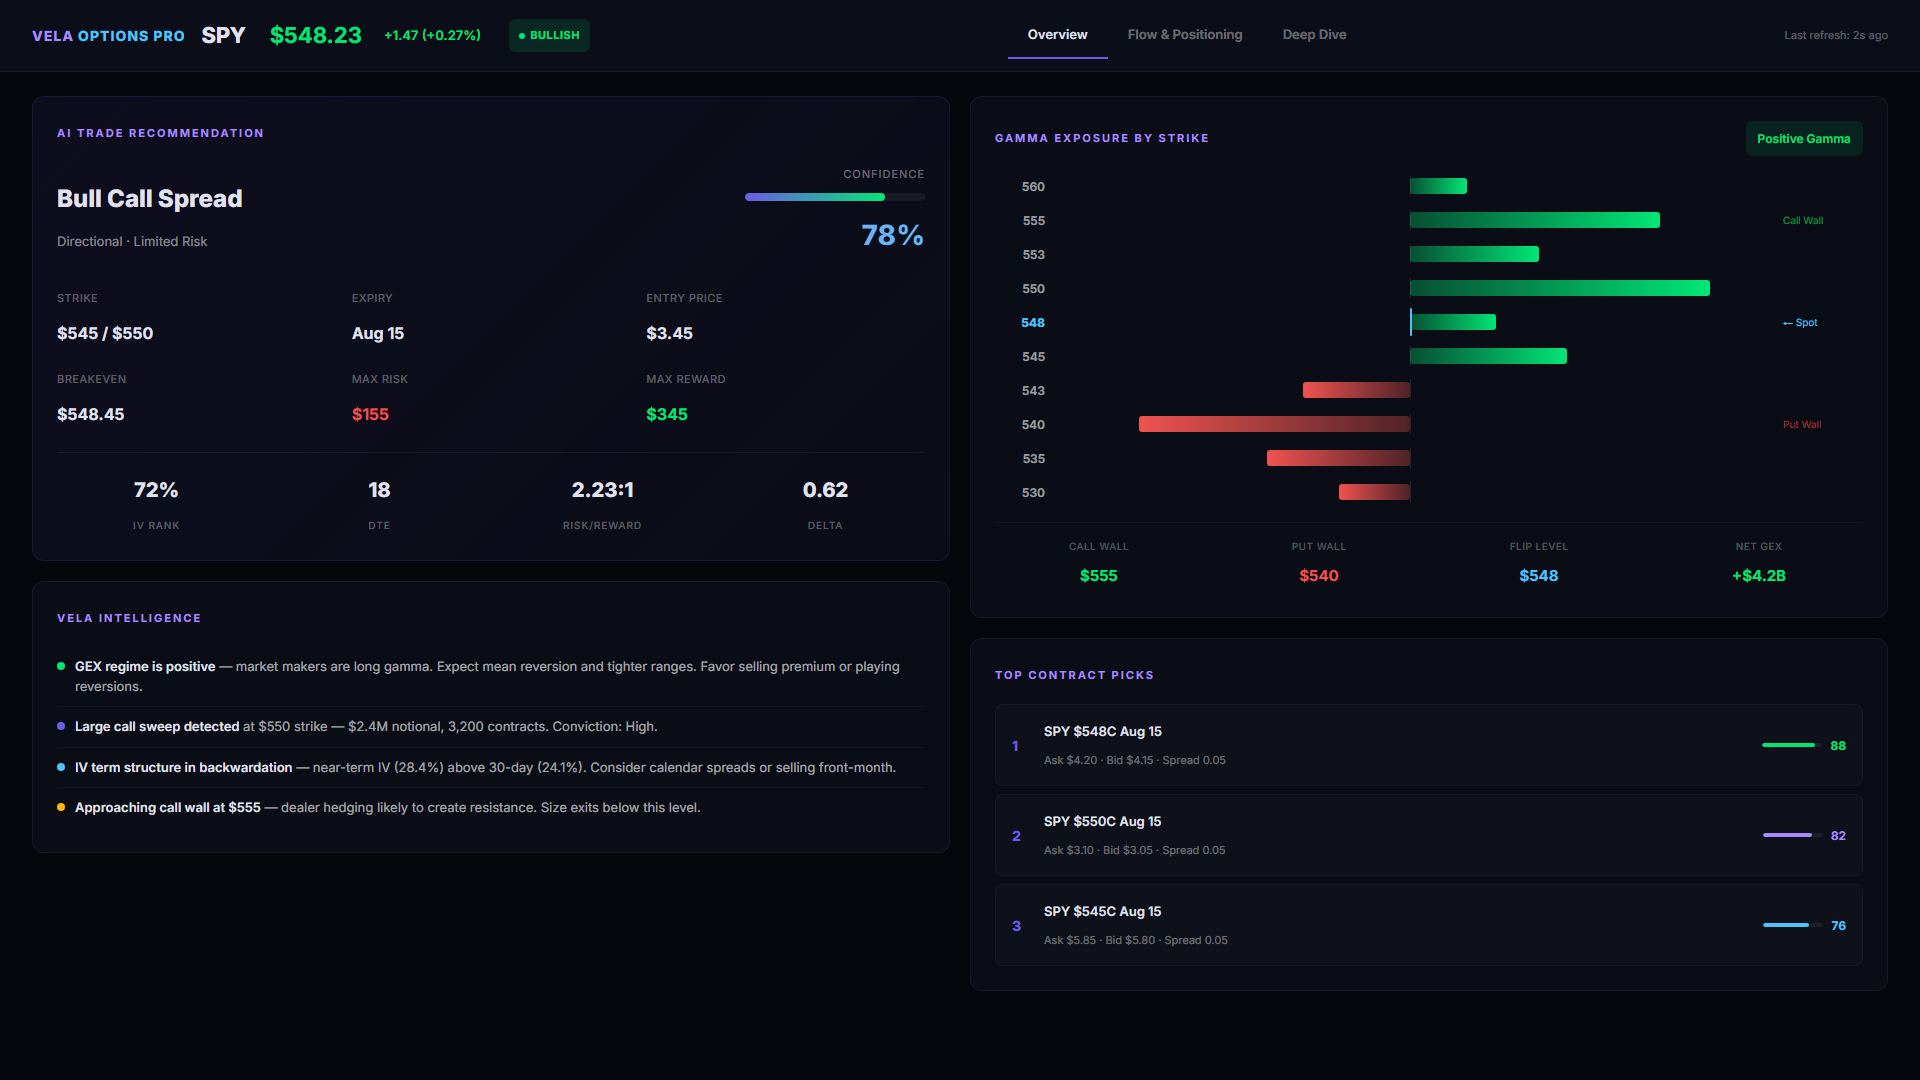
Task: Click the Ask $4.20 Bid $4.15 quote line
Action: click(1134, 760)
